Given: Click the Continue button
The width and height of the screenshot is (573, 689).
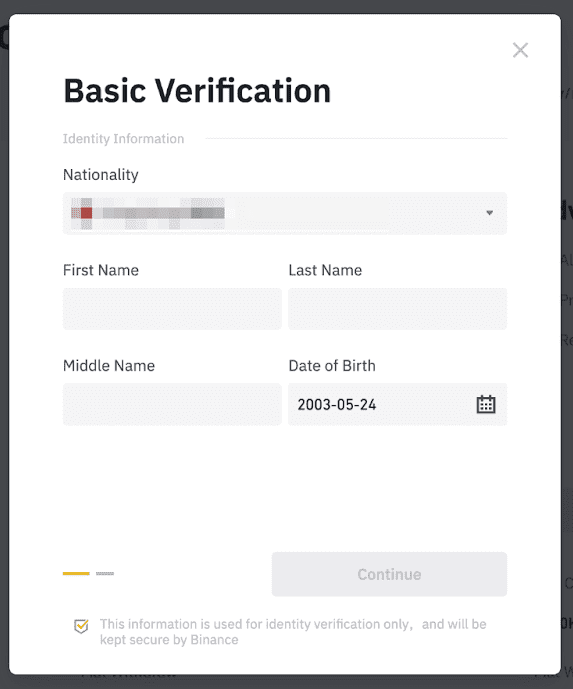Looking at the screenshot, I should [389, 574].
